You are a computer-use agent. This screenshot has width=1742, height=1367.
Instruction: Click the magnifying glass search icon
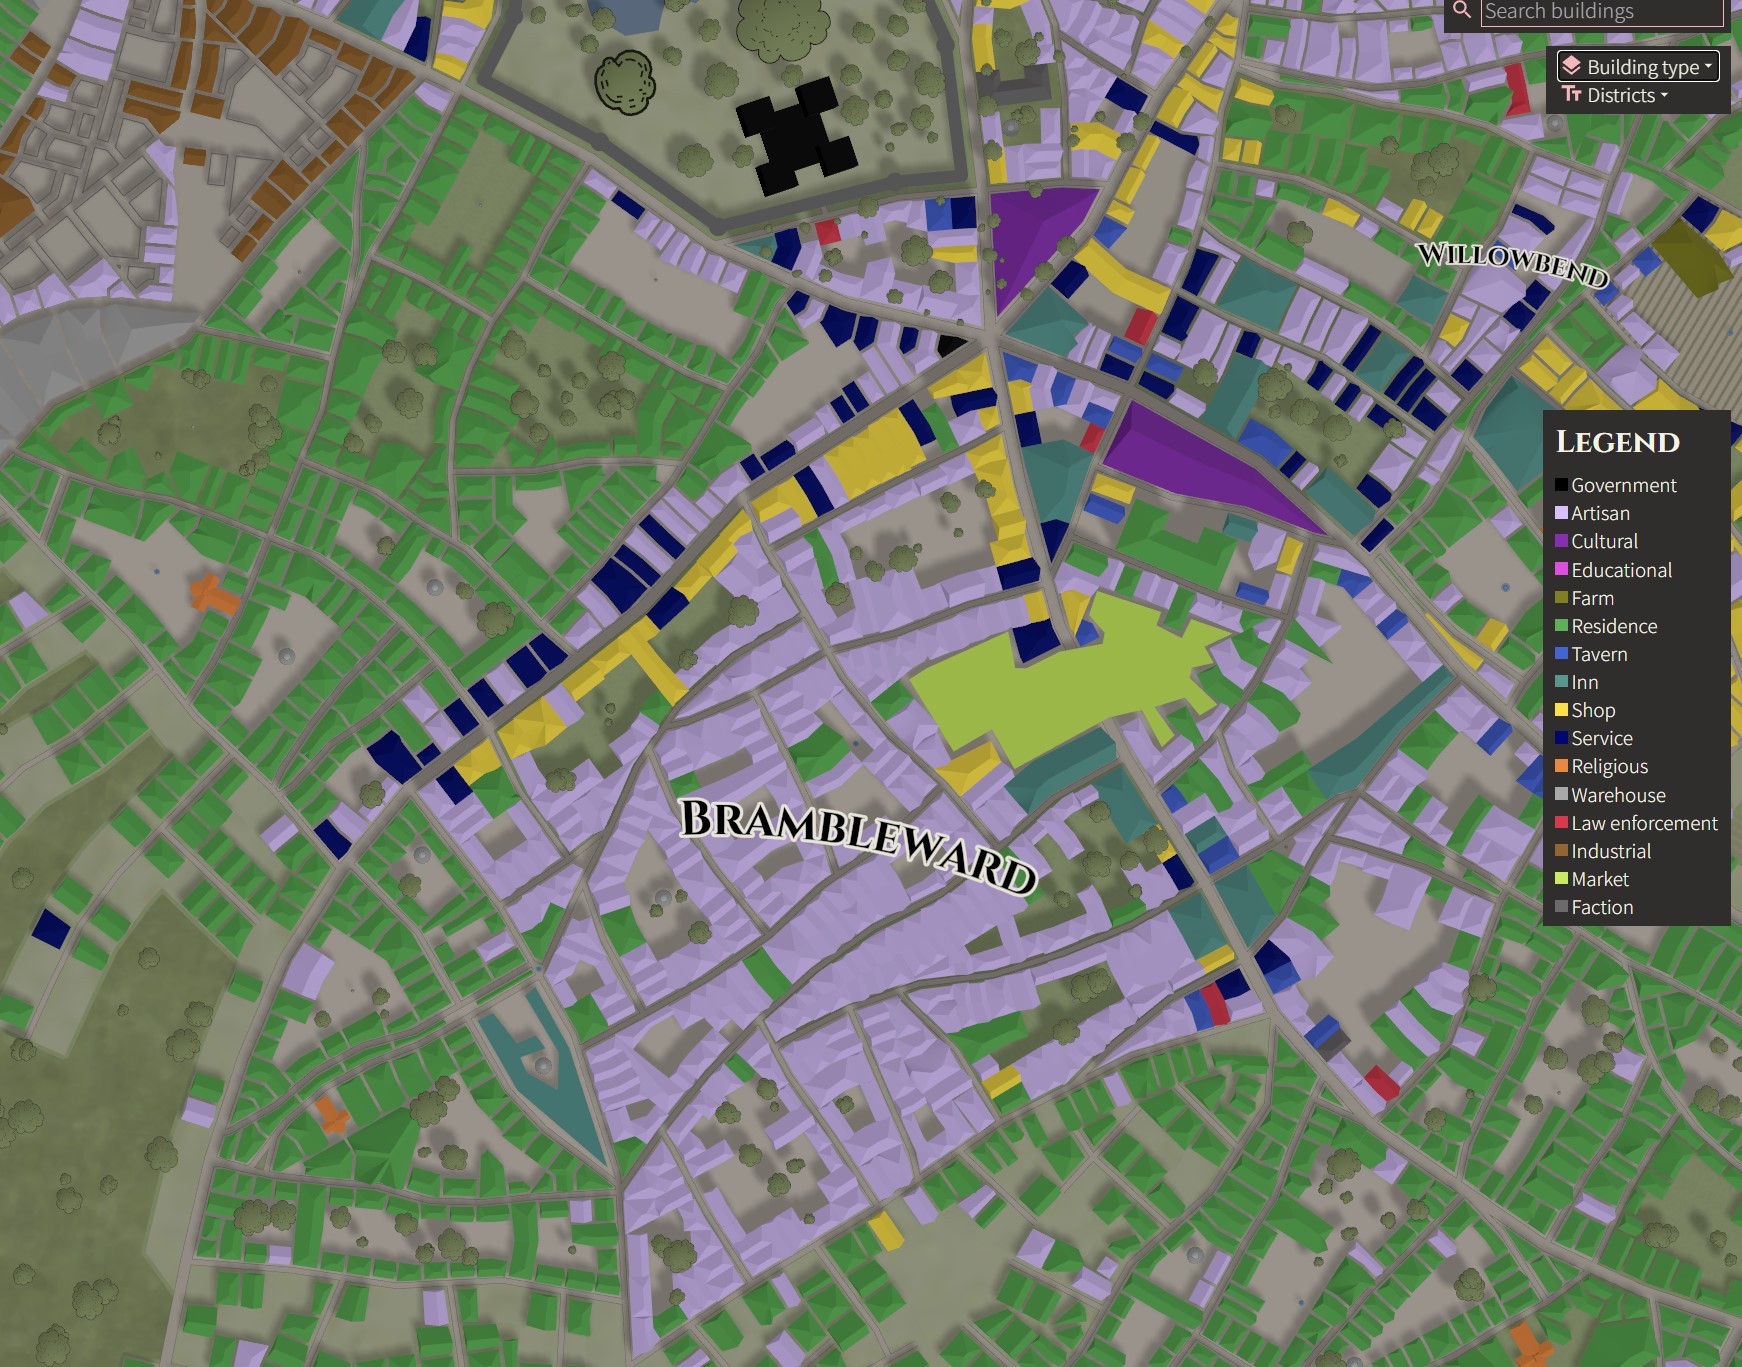pos(1462,11)
